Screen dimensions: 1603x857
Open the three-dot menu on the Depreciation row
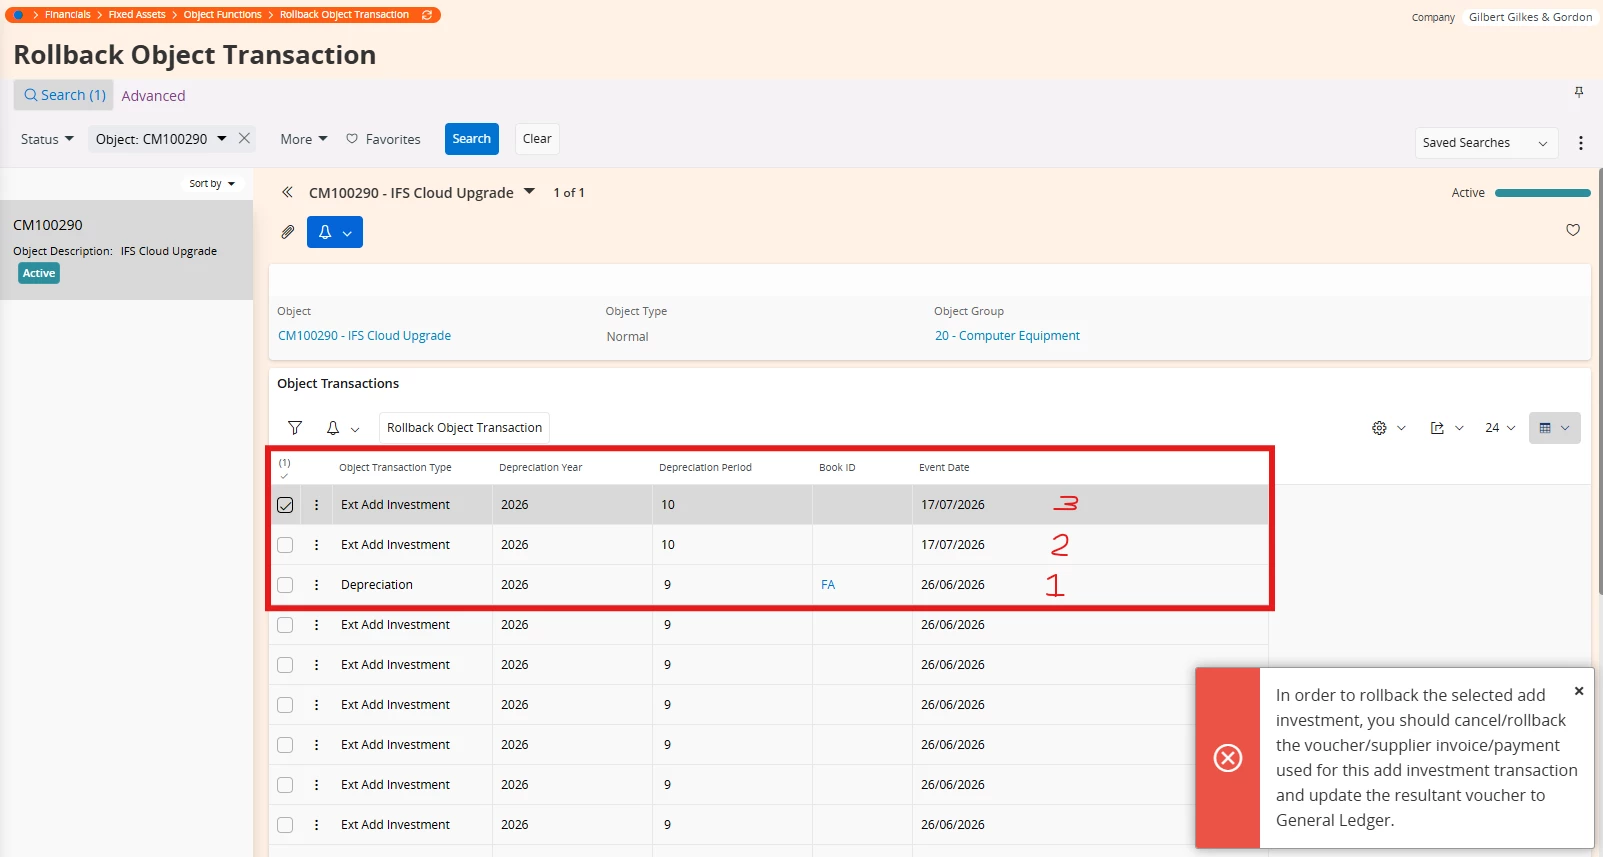pyautogui.click(x=317, y=585)
